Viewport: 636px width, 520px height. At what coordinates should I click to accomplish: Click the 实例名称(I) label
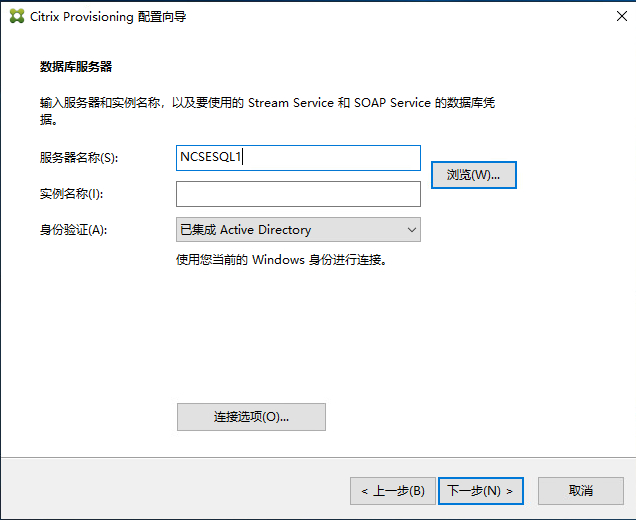[71, 194]
